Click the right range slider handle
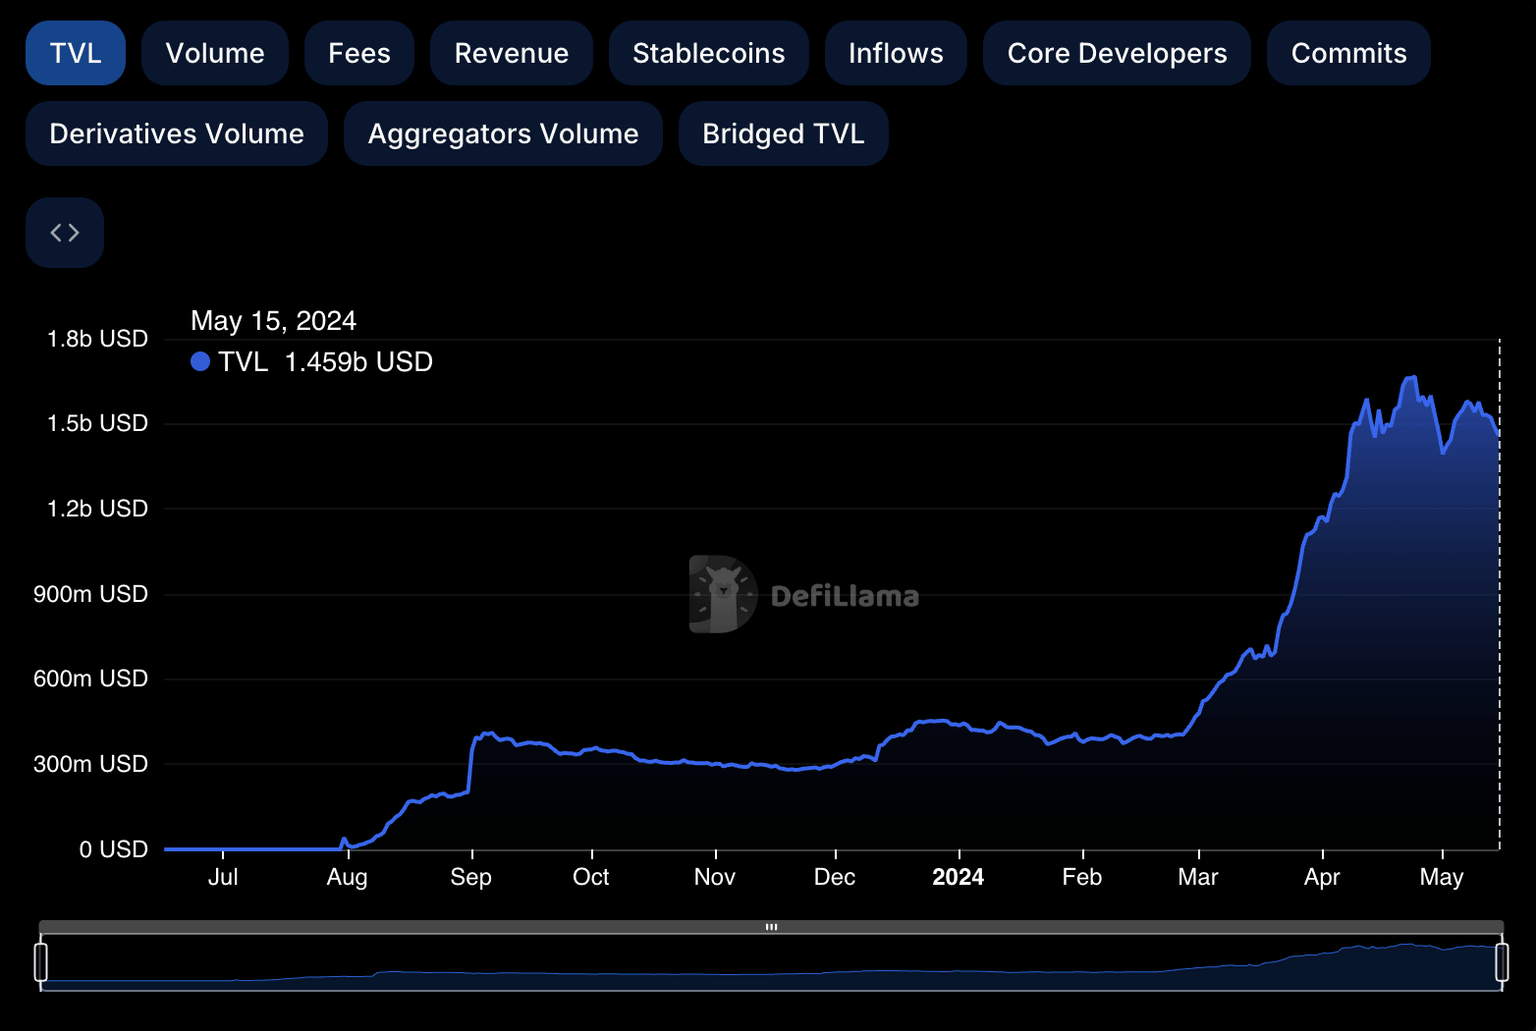Viewport: 1536px width, 1031px height. click(1501, 962)
